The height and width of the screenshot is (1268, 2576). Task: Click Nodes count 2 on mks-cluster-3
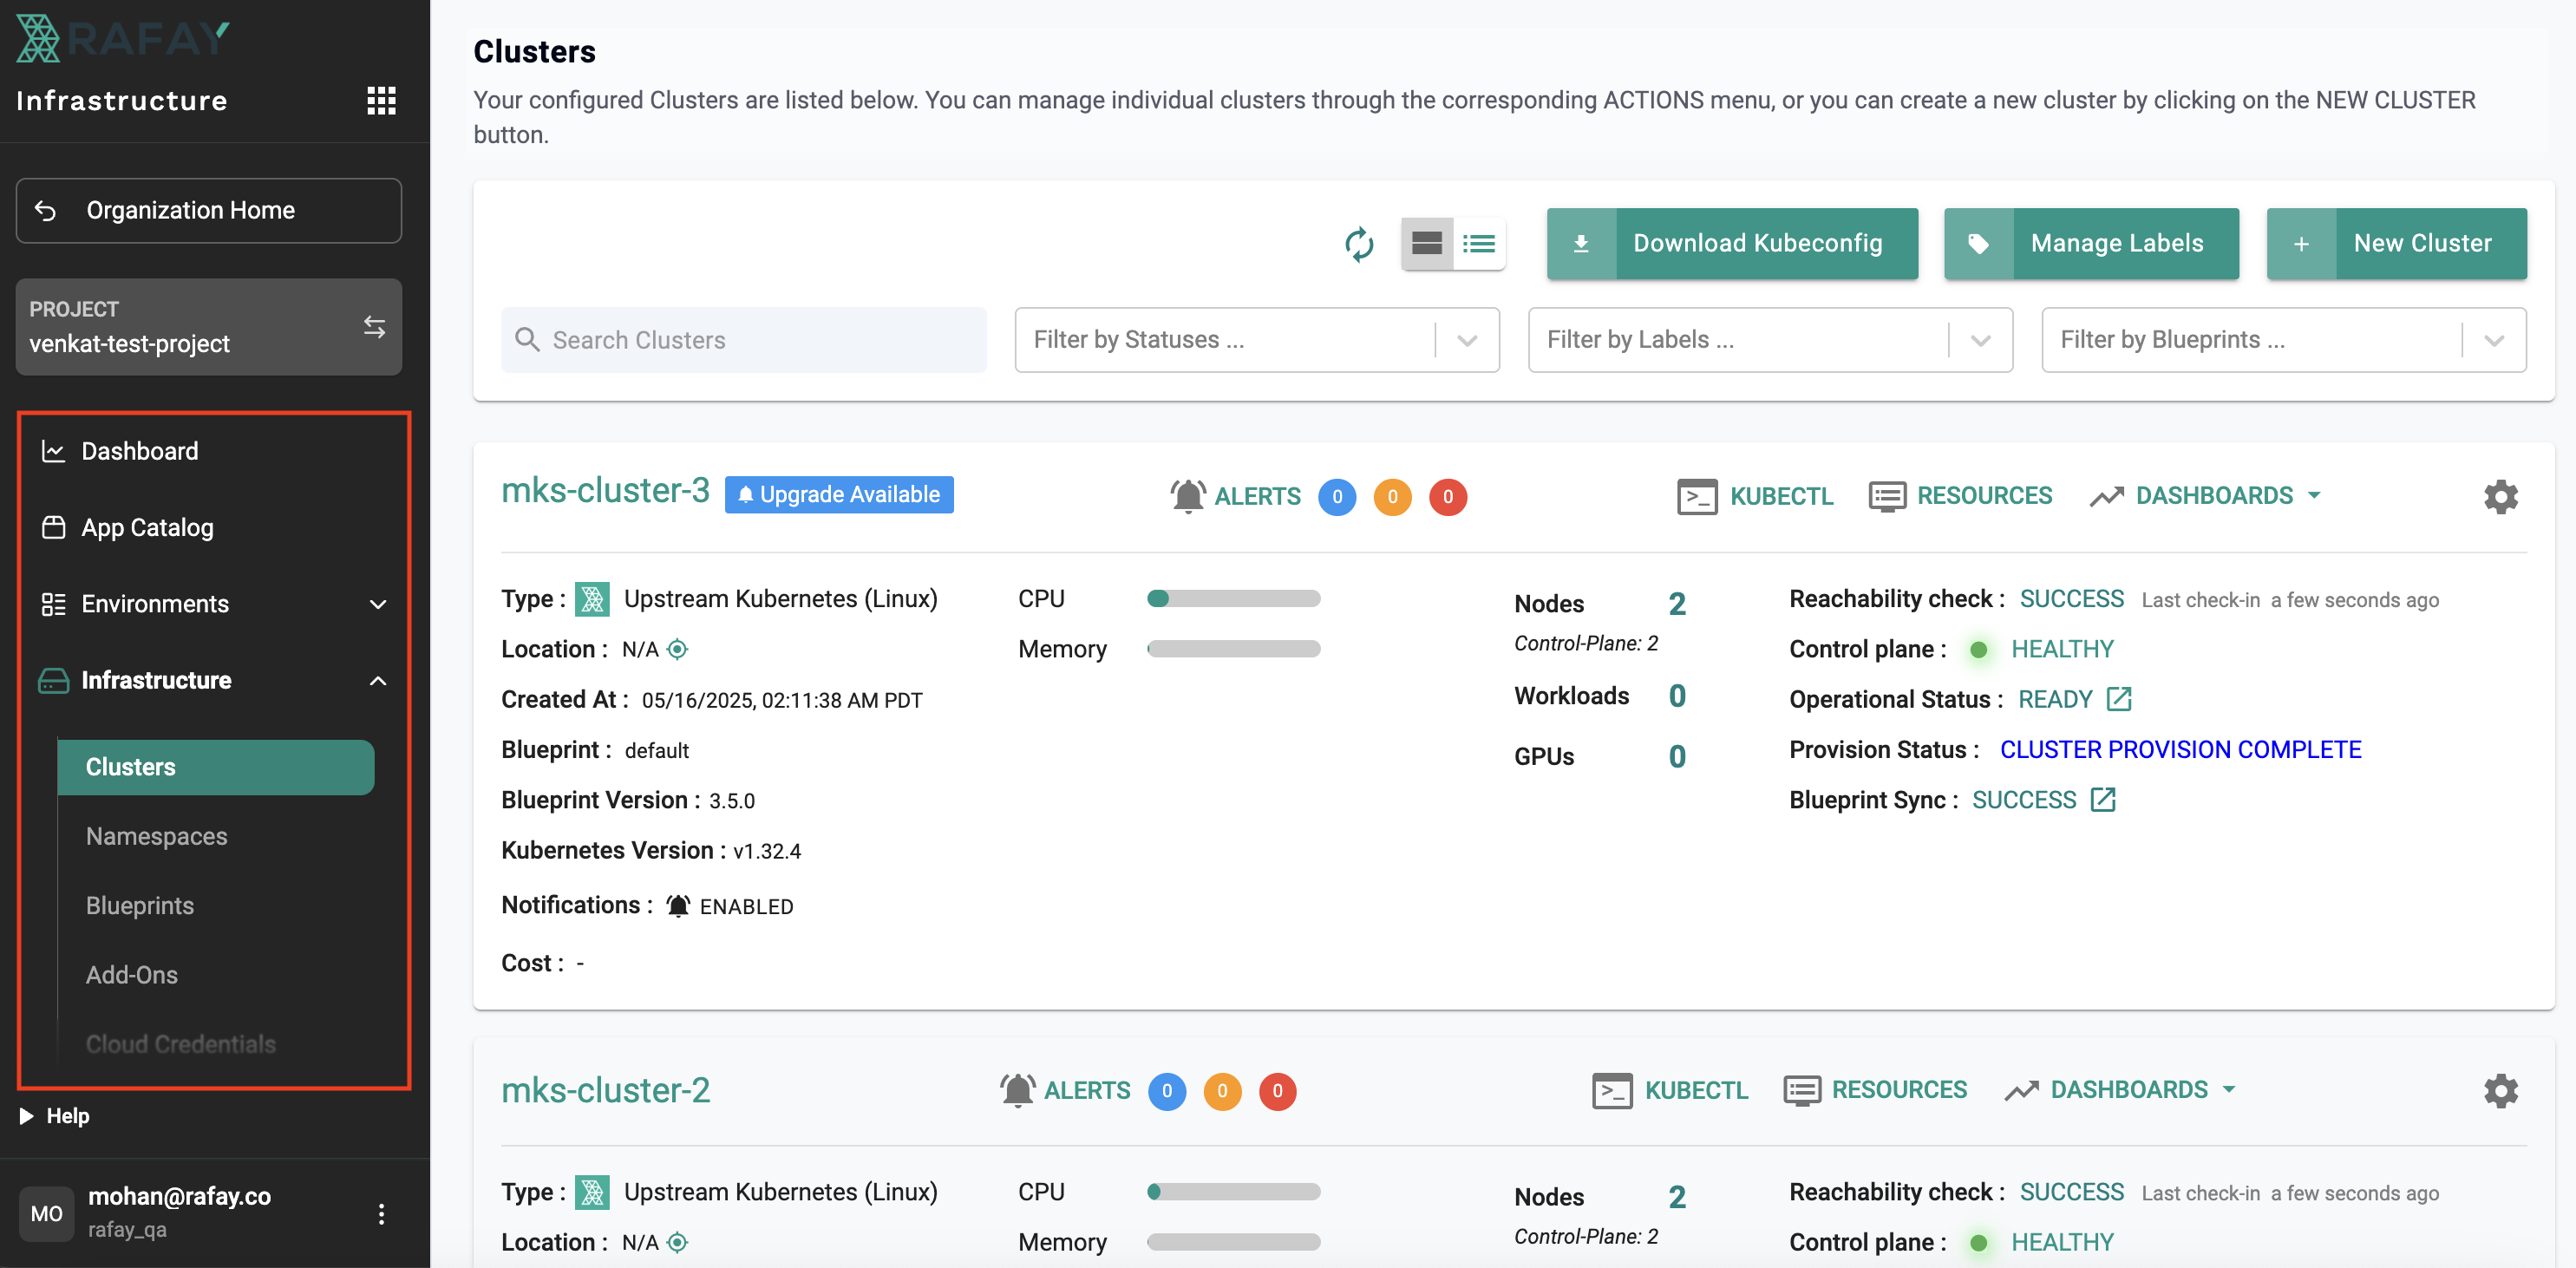(1677, 604)
